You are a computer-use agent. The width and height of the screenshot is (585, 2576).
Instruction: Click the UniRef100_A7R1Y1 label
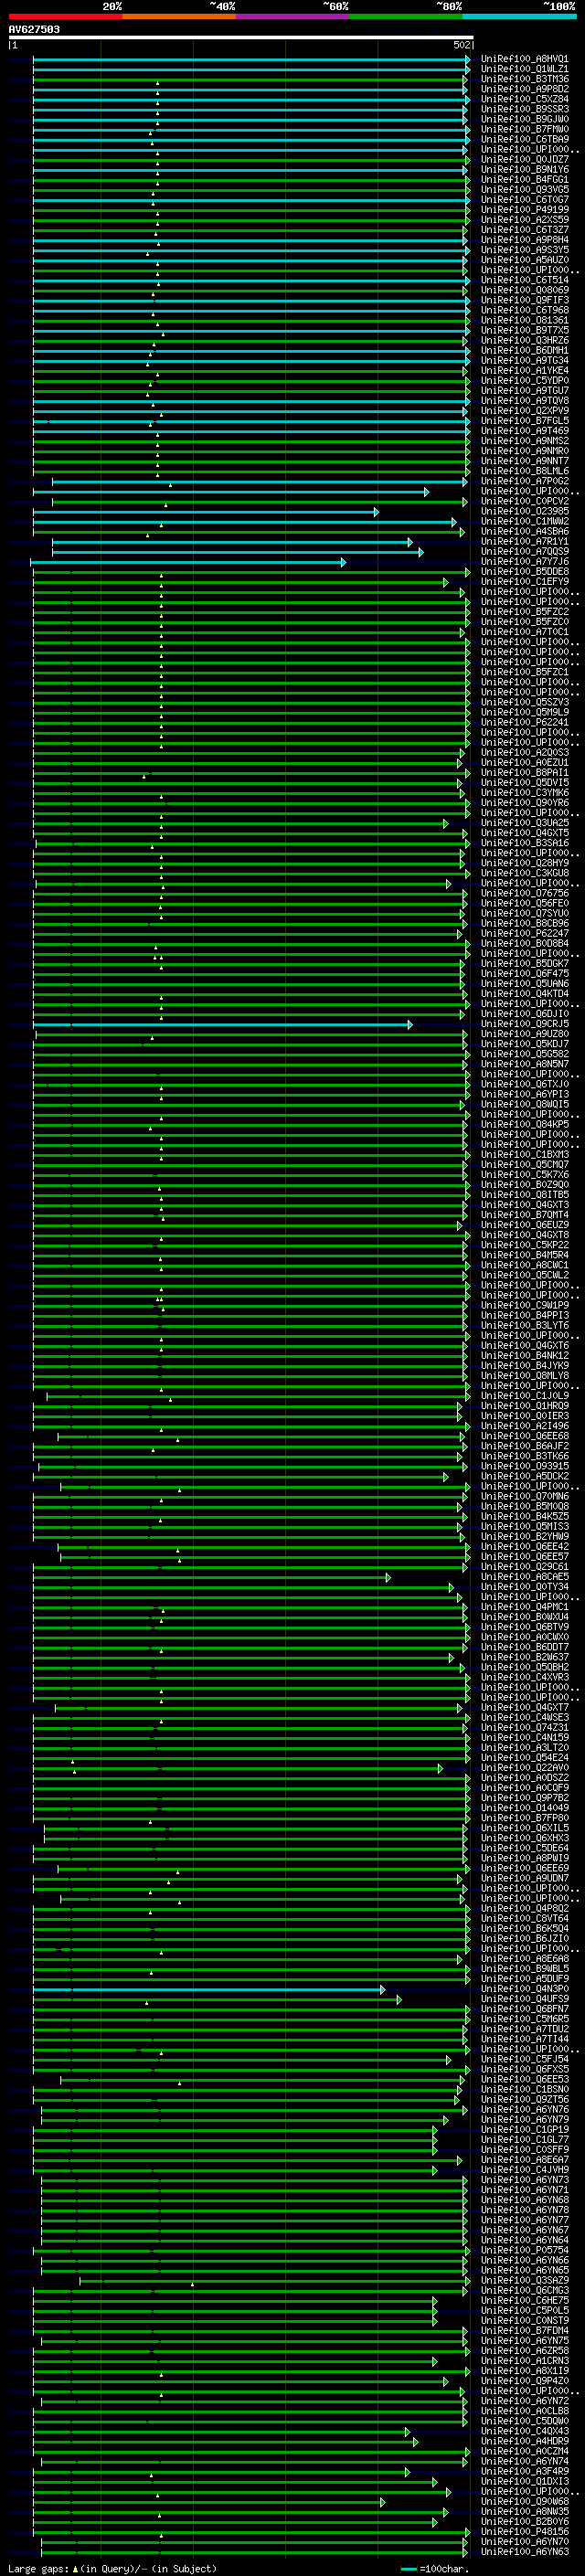525,541
